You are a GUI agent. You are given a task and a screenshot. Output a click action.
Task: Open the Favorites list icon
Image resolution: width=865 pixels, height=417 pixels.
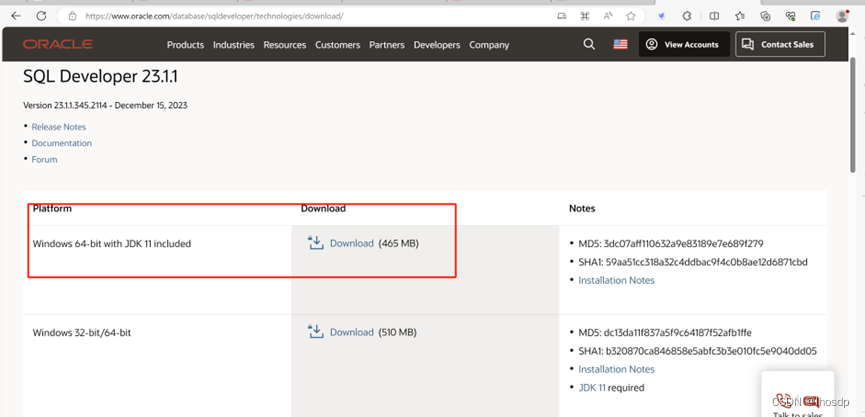[x=740, y=16]
